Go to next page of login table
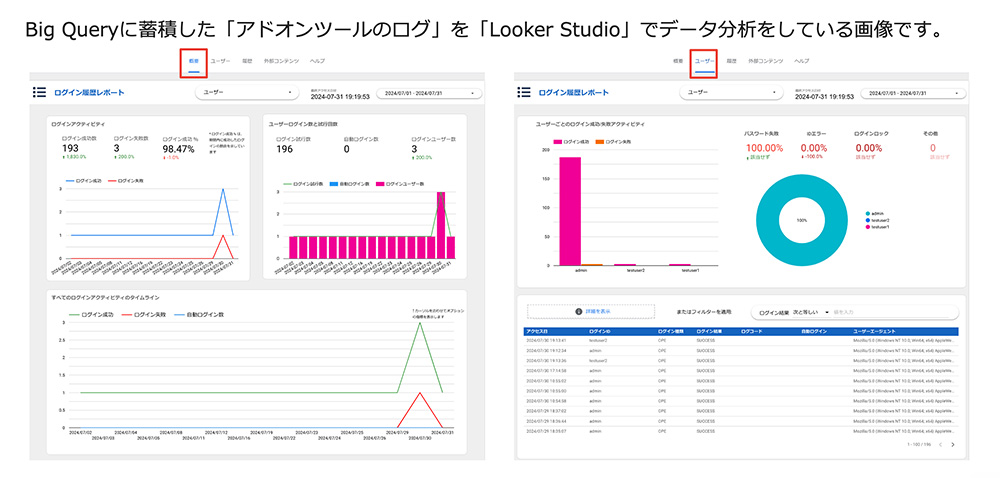Image resolution: width=1000 pixels, height=478 pixels. (953, 444)
